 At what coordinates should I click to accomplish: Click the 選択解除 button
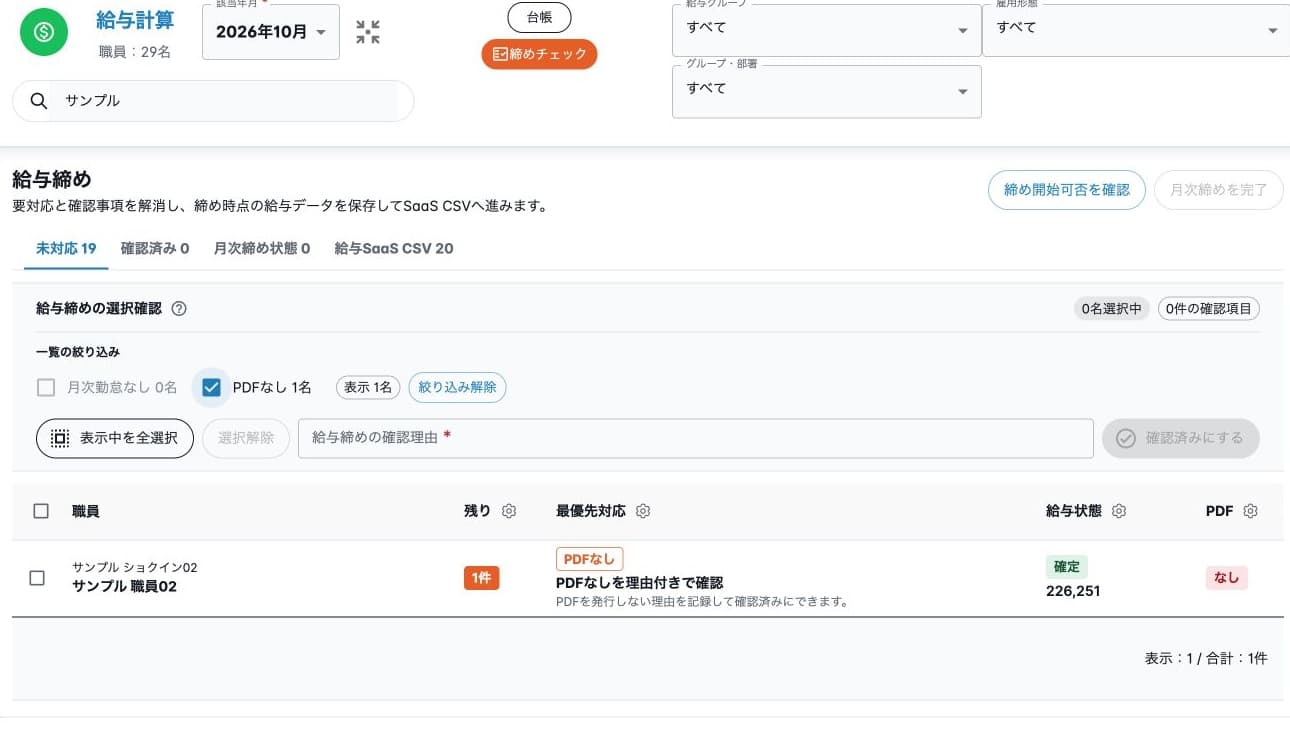click(246, 438)
